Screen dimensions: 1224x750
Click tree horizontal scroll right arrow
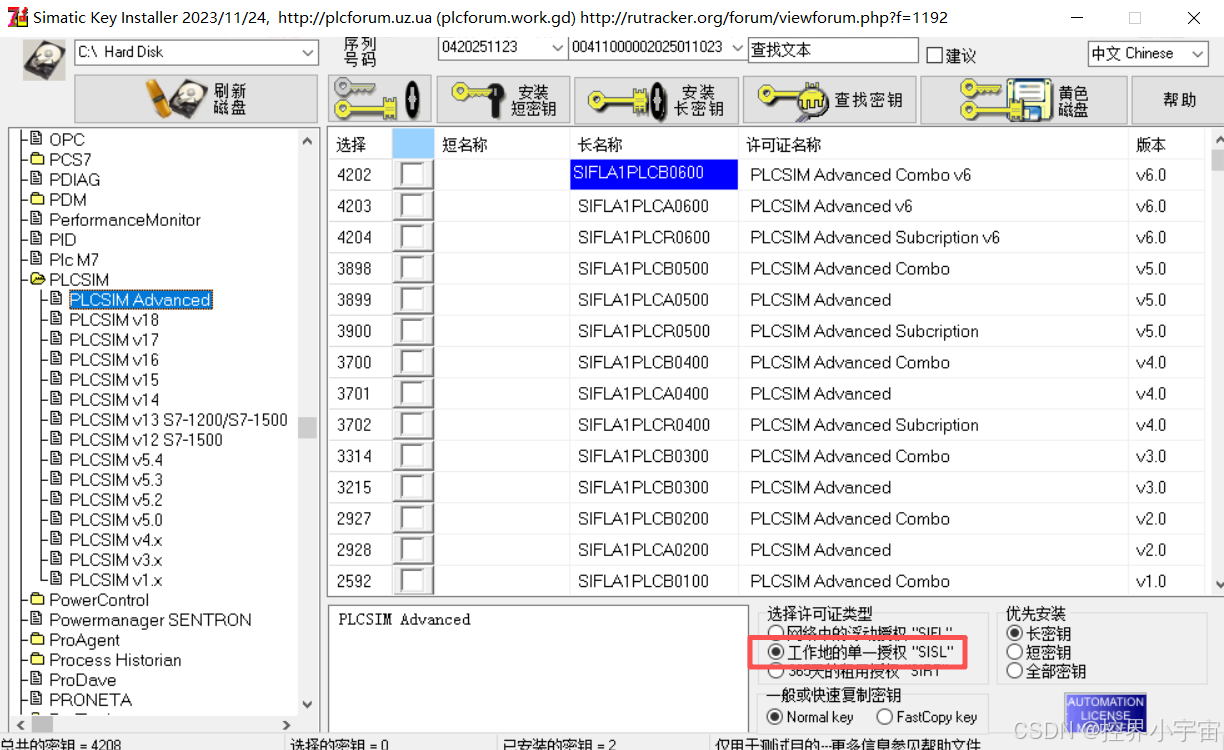tap(287, 725)
